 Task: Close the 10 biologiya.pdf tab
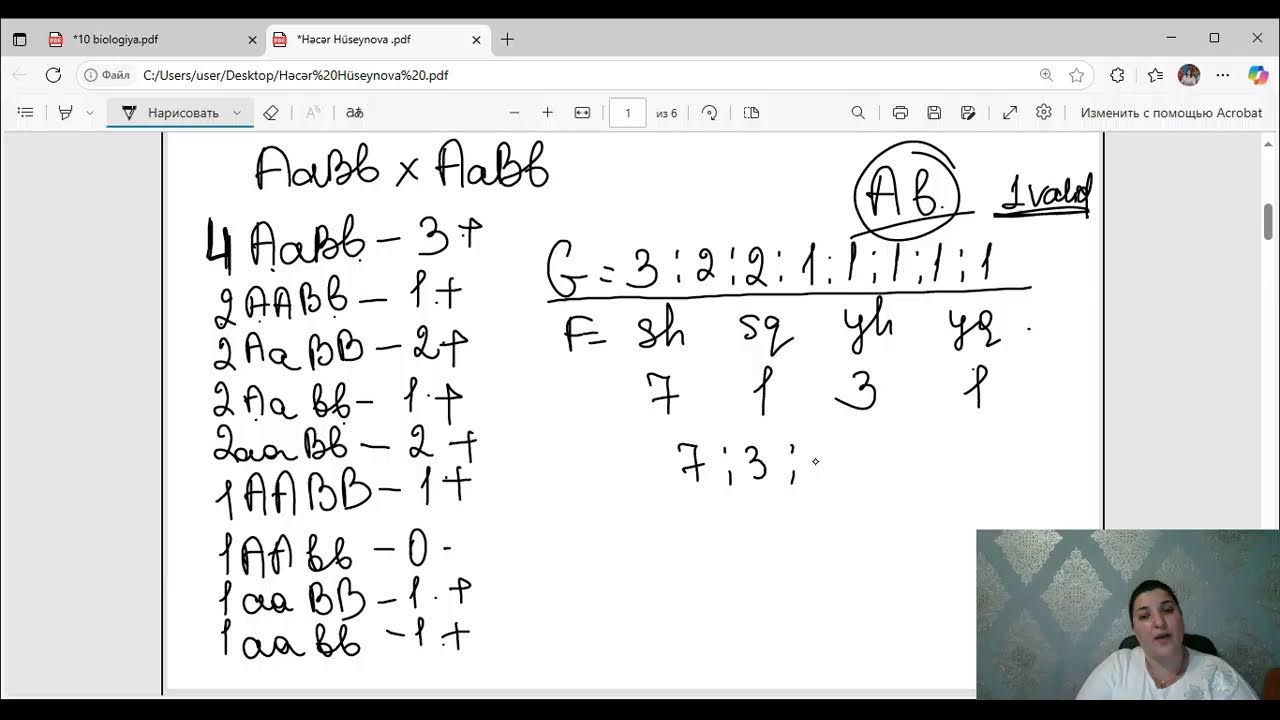tap(252, 40)
